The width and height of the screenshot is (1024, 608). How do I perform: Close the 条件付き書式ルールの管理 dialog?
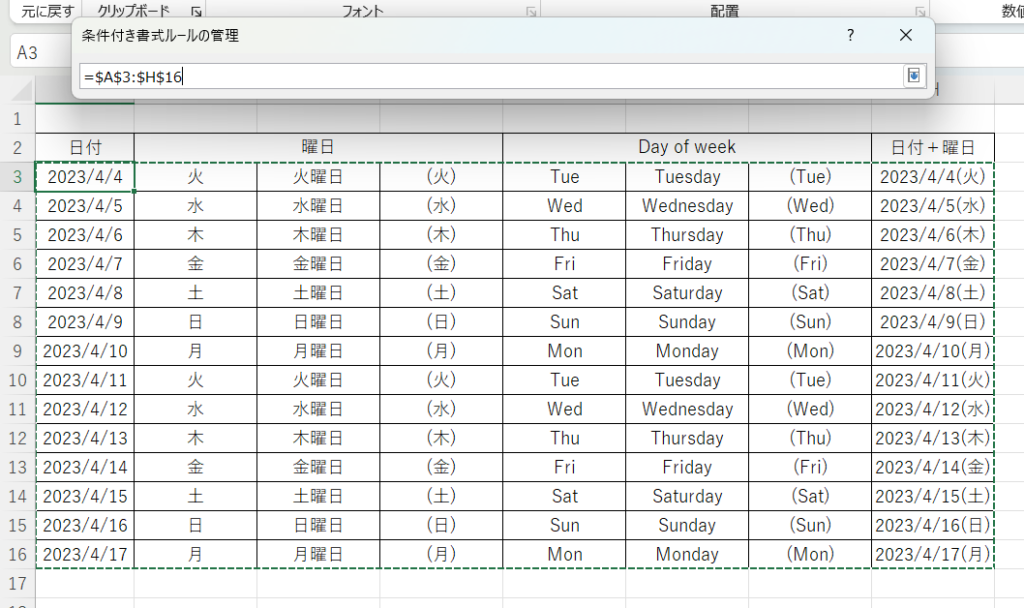click(x=906, y=35)
